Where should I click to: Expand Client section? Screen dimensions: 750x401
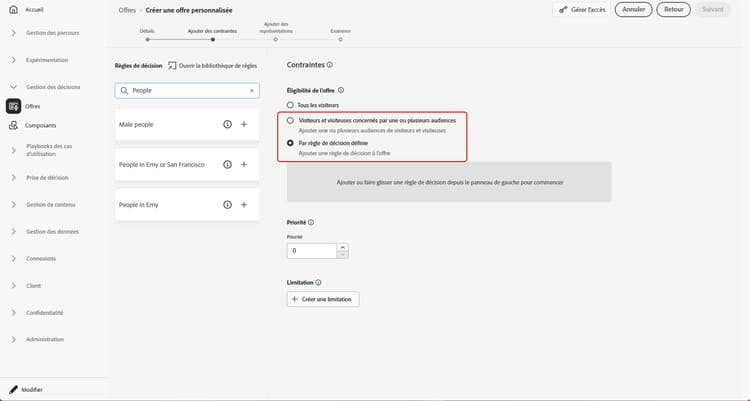[13, 286]
